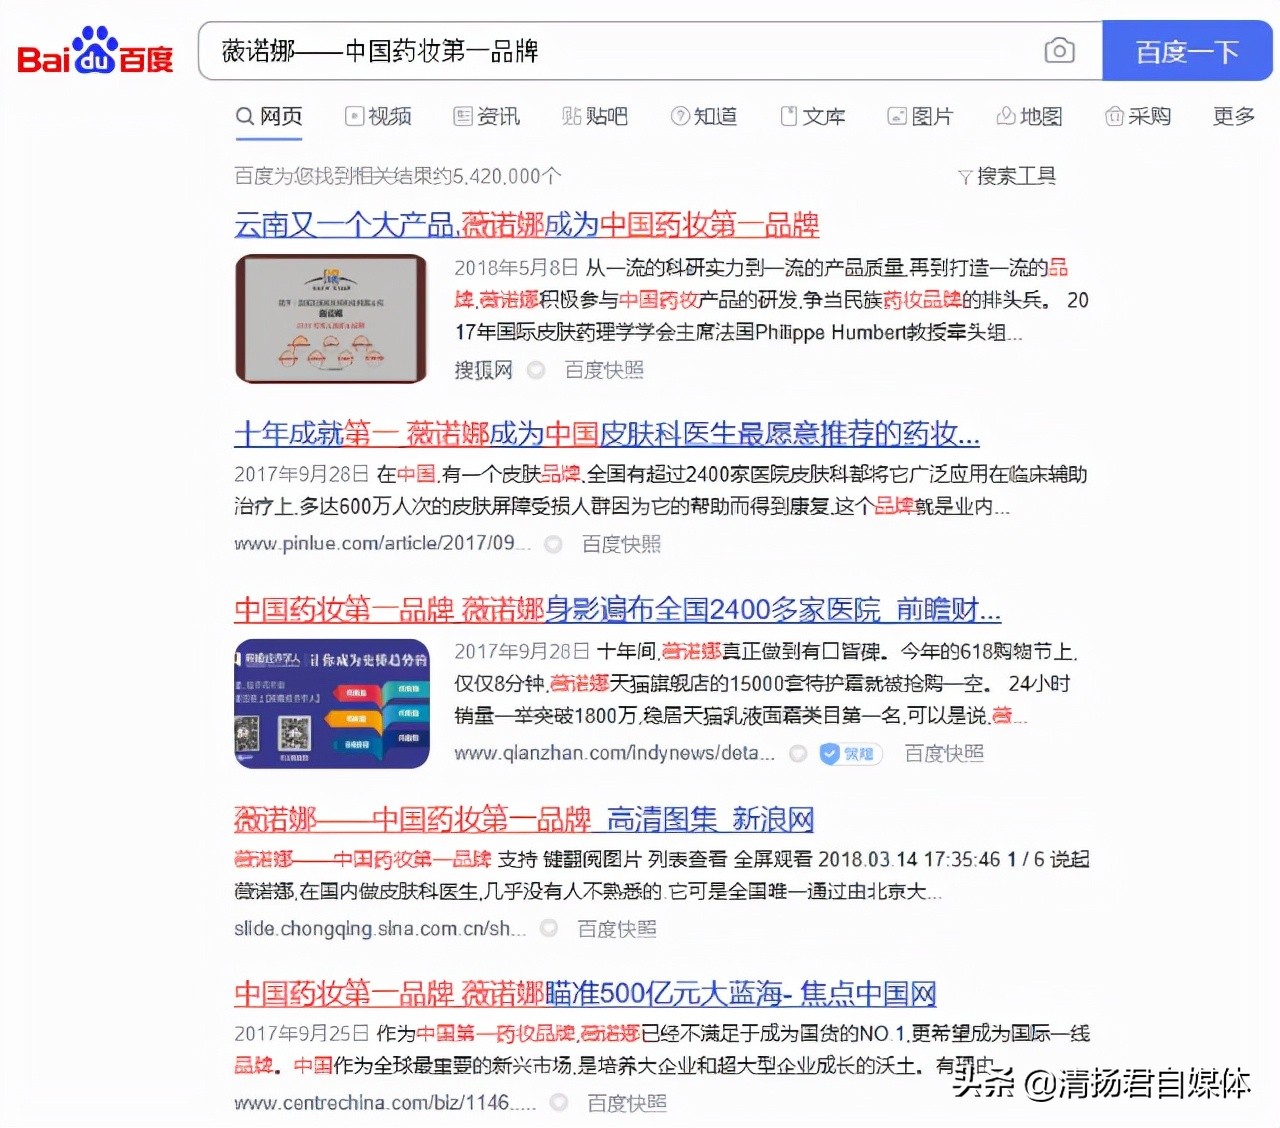
Task: Click the certificate thumbnail of the first result
Action: [331, 318]
